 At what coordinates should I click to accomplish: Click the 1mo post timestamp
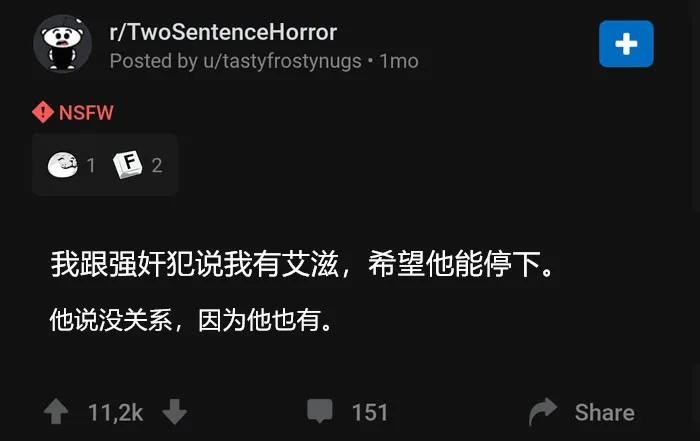399,61
